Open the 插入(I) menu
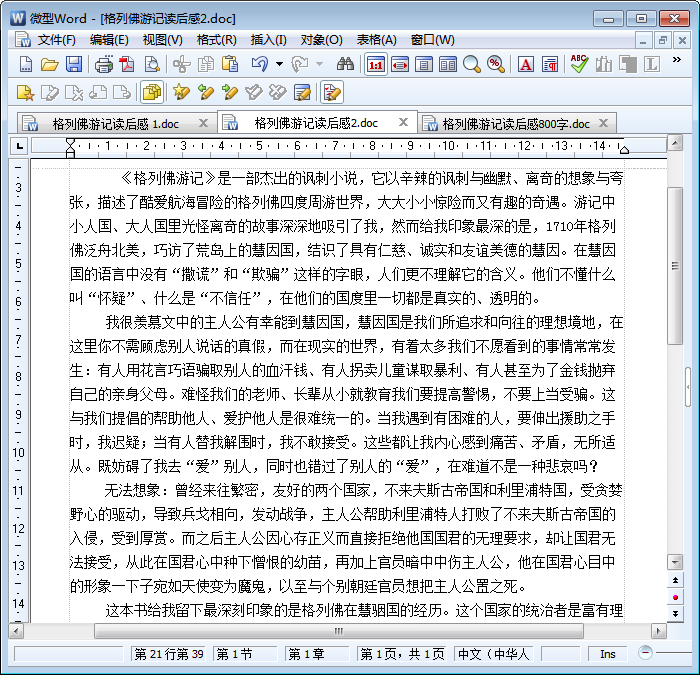 [268, 40]
